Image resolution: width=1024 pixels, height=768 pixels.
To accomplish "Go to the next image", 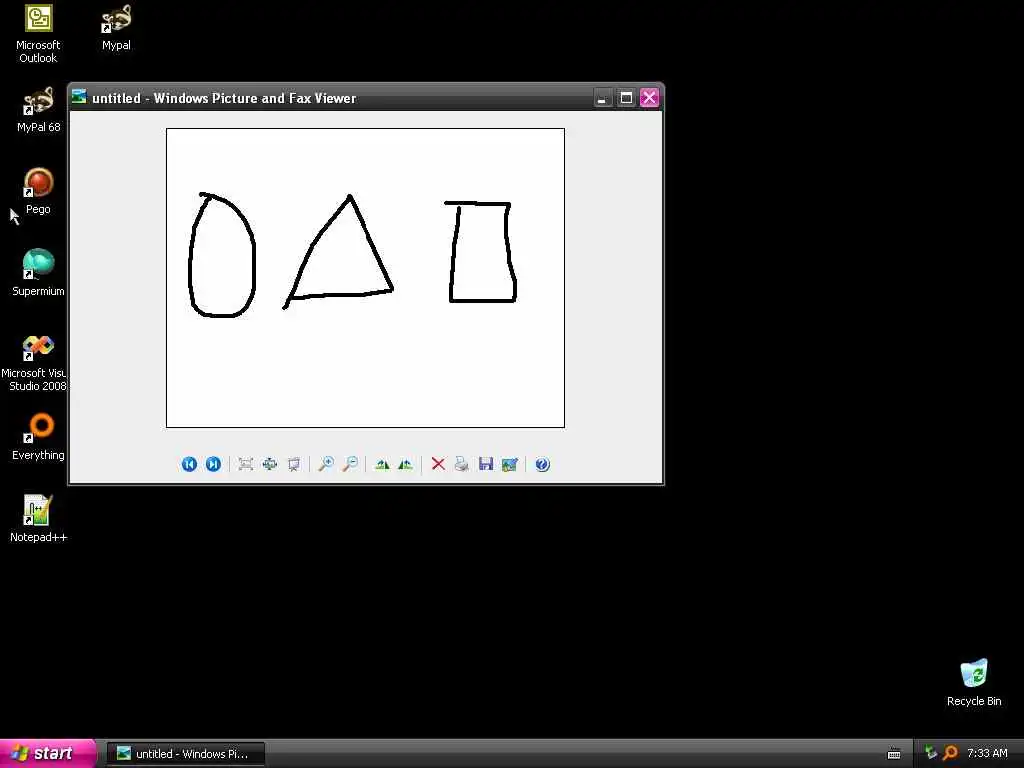I will coord(214,464).
